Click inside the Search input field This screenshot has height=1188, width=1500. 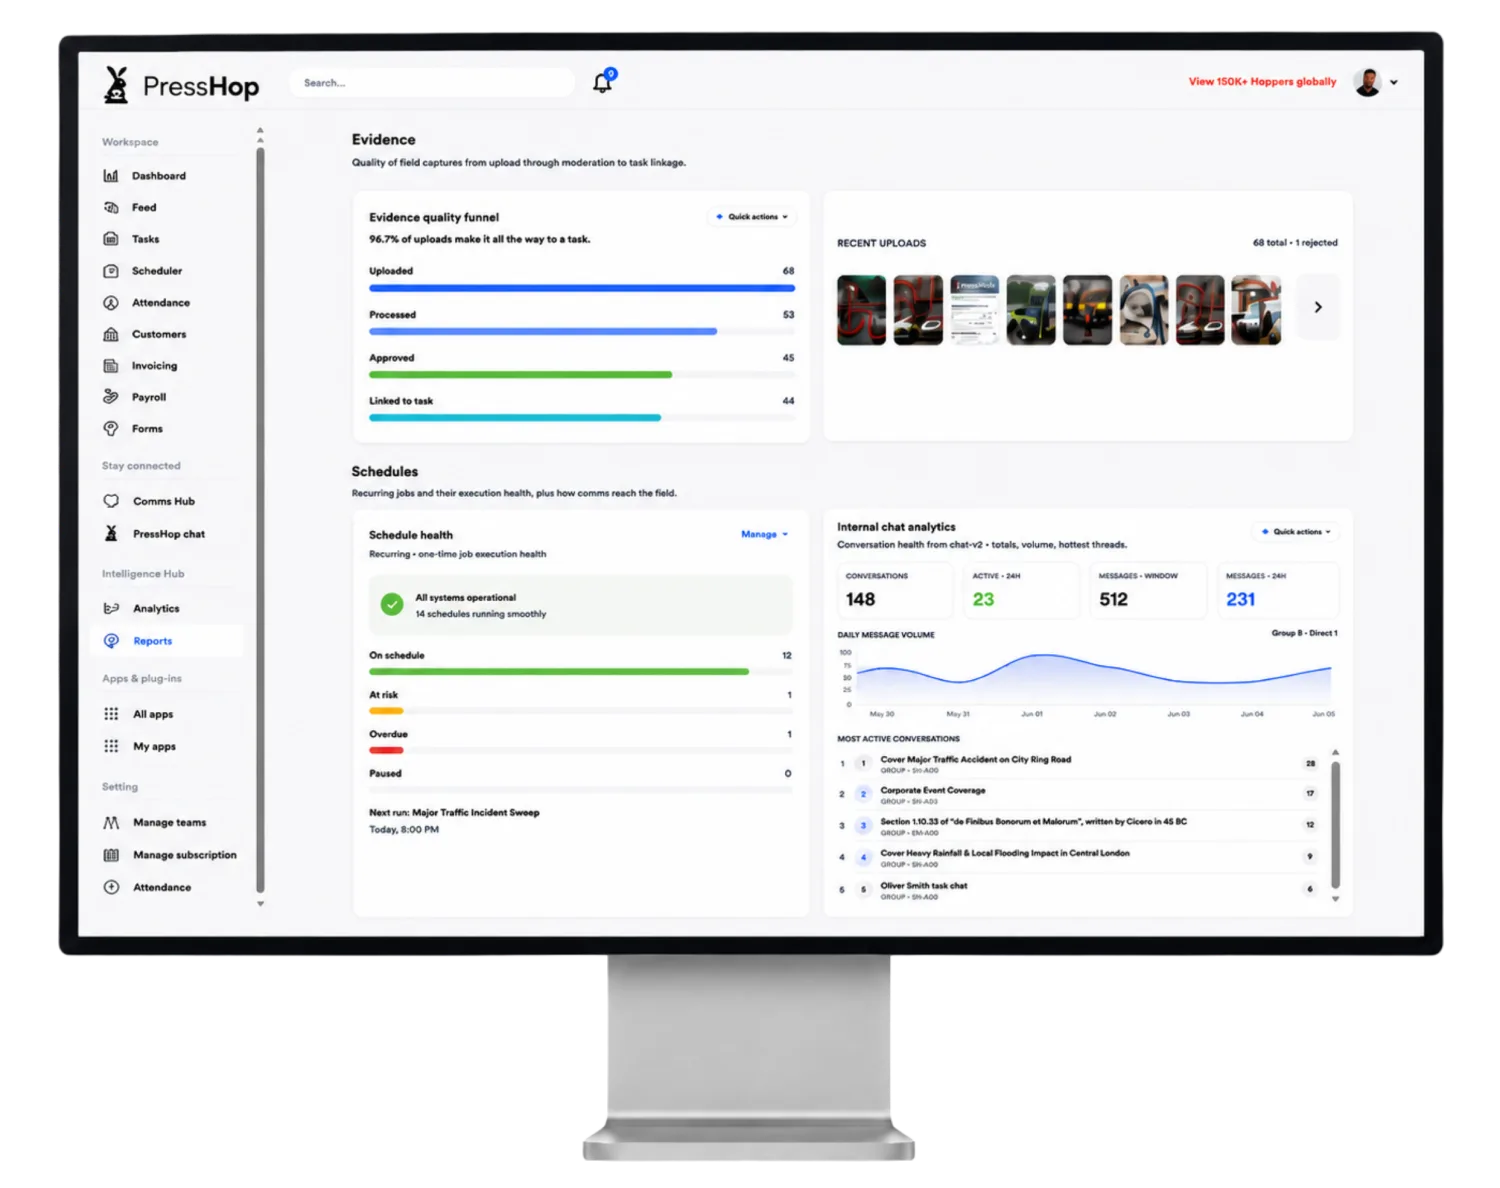432,83
